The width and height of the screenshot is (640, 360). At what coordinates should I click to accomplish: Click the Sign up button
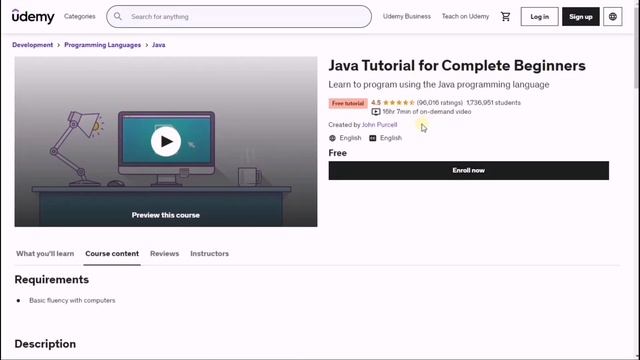pyautogui.click(x=580, y=17)
